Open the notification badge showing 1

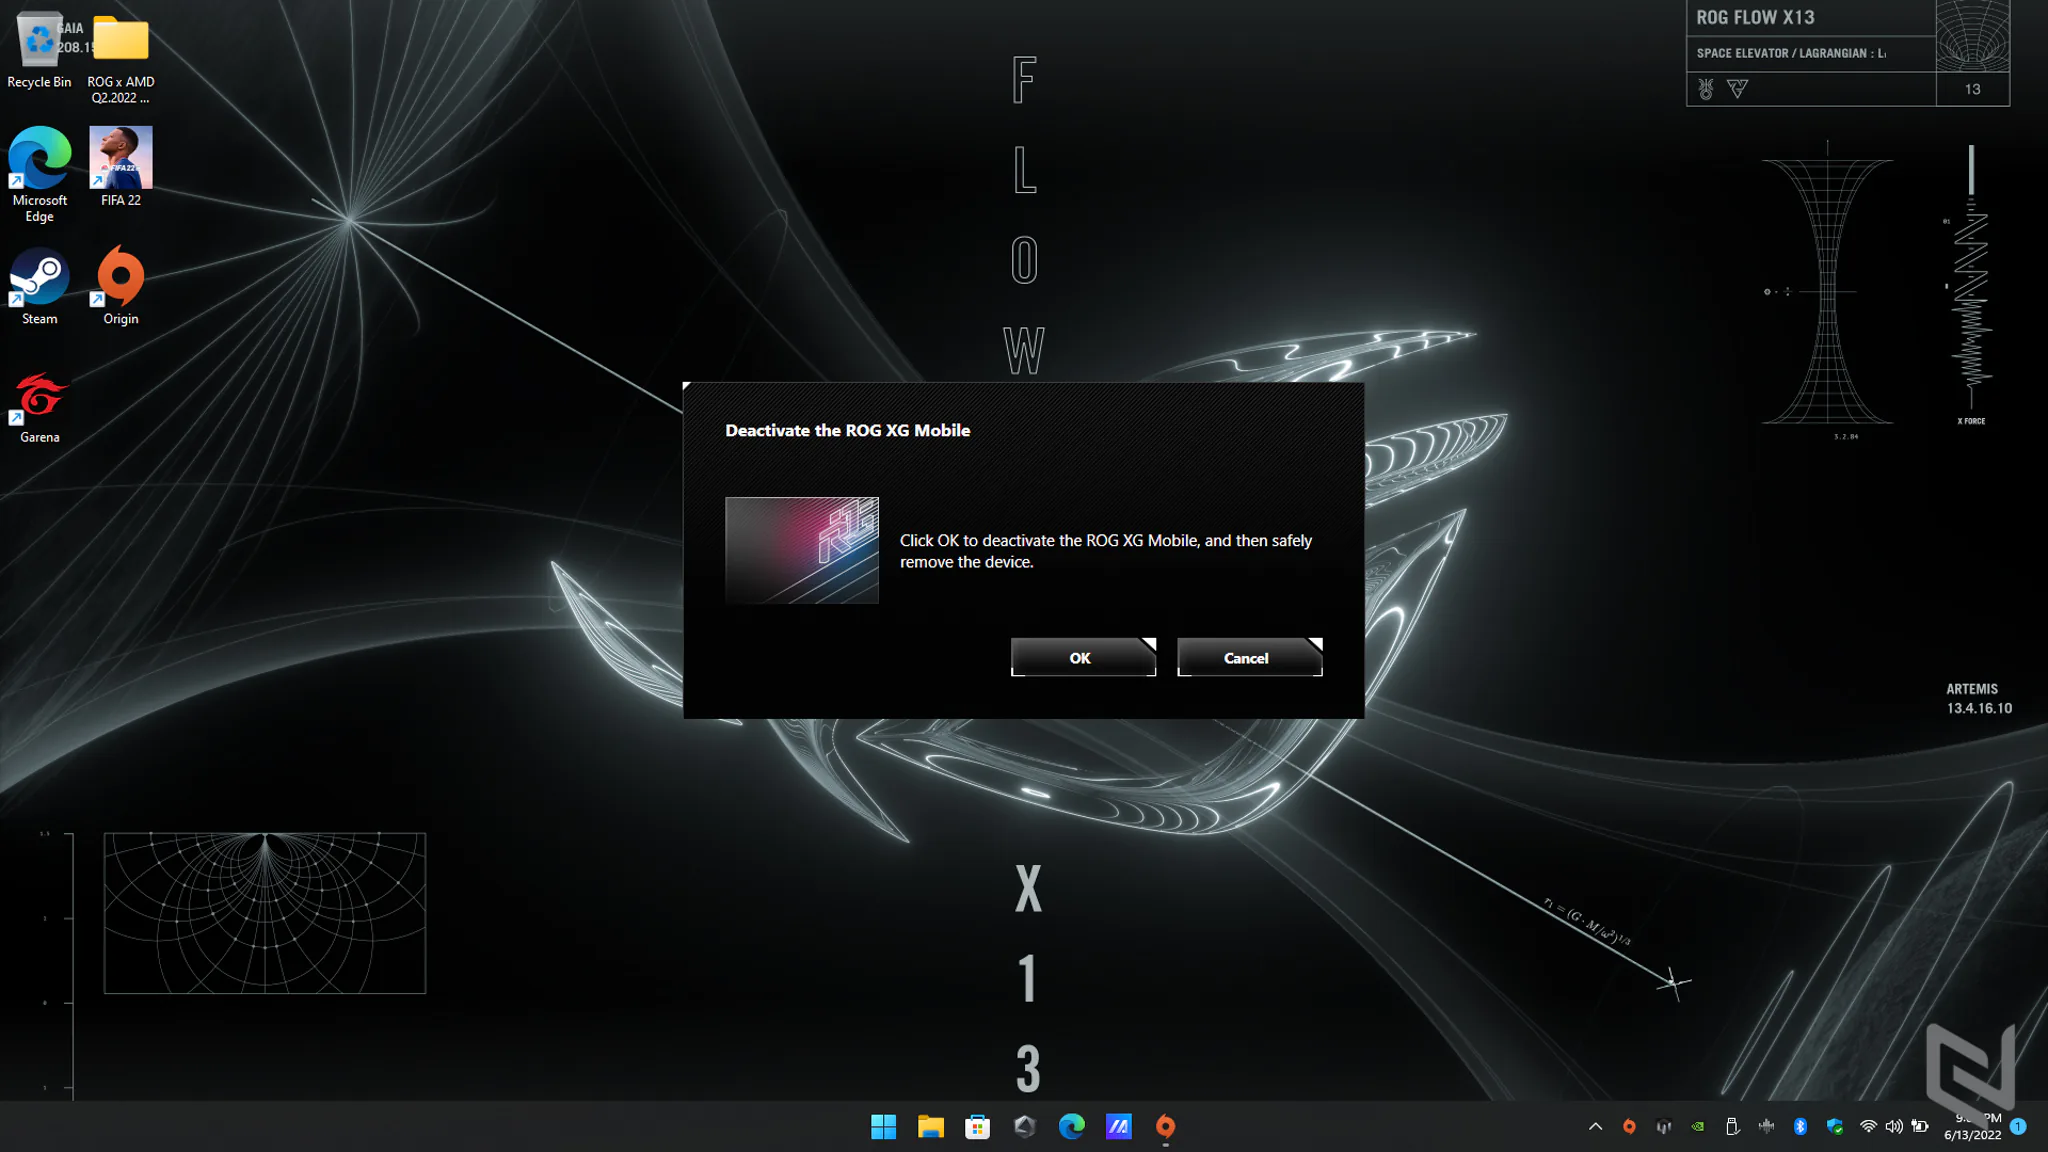tap(2018, 1126)
